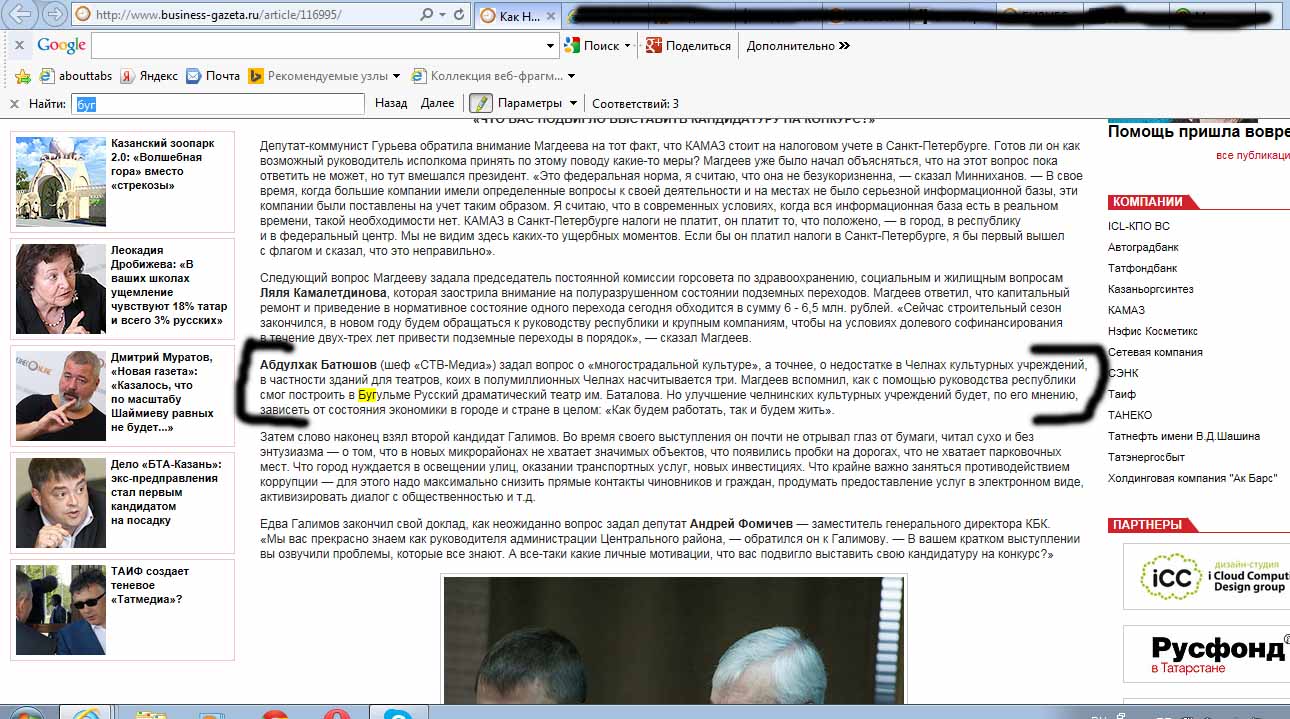Image resolution: width=1290 pixels, height=719 pixels.
Task: Open the Казаньоргсинтез company link
Action: (1151, 289)
